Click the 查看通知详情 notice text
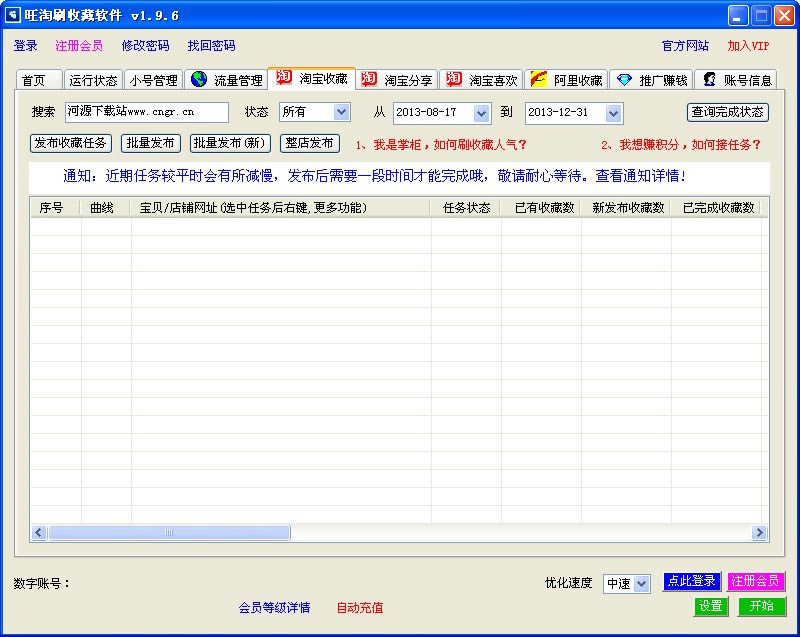 point(640,176)
